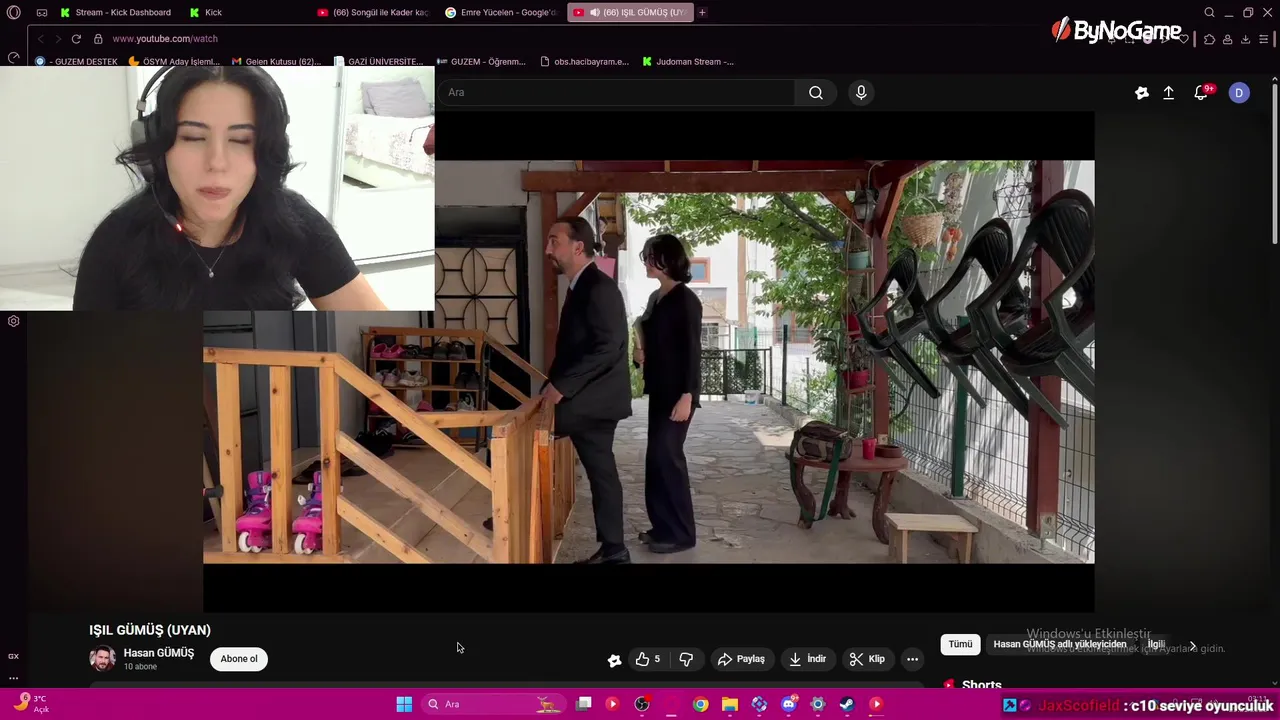Viewport: 1280px width, 720px height.
Task: Open Task View on taskbar
Action: pos(584,704)
